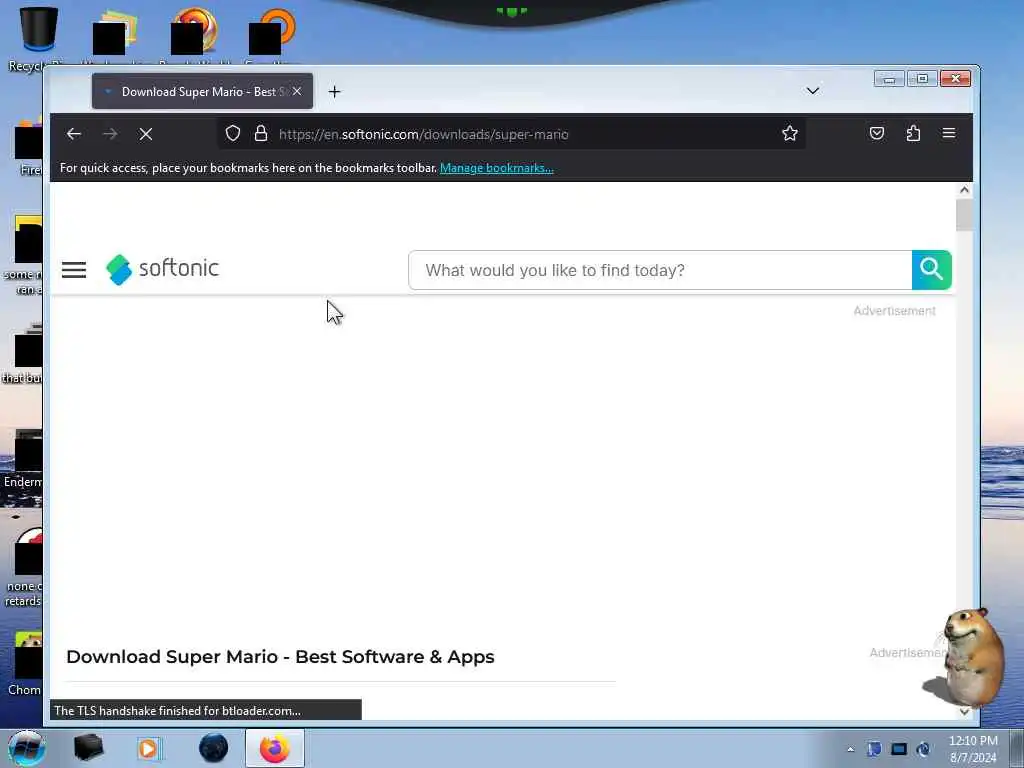Open the Save to Pocket icon
Screen dimensions: 1024x768
pos(876,133)
